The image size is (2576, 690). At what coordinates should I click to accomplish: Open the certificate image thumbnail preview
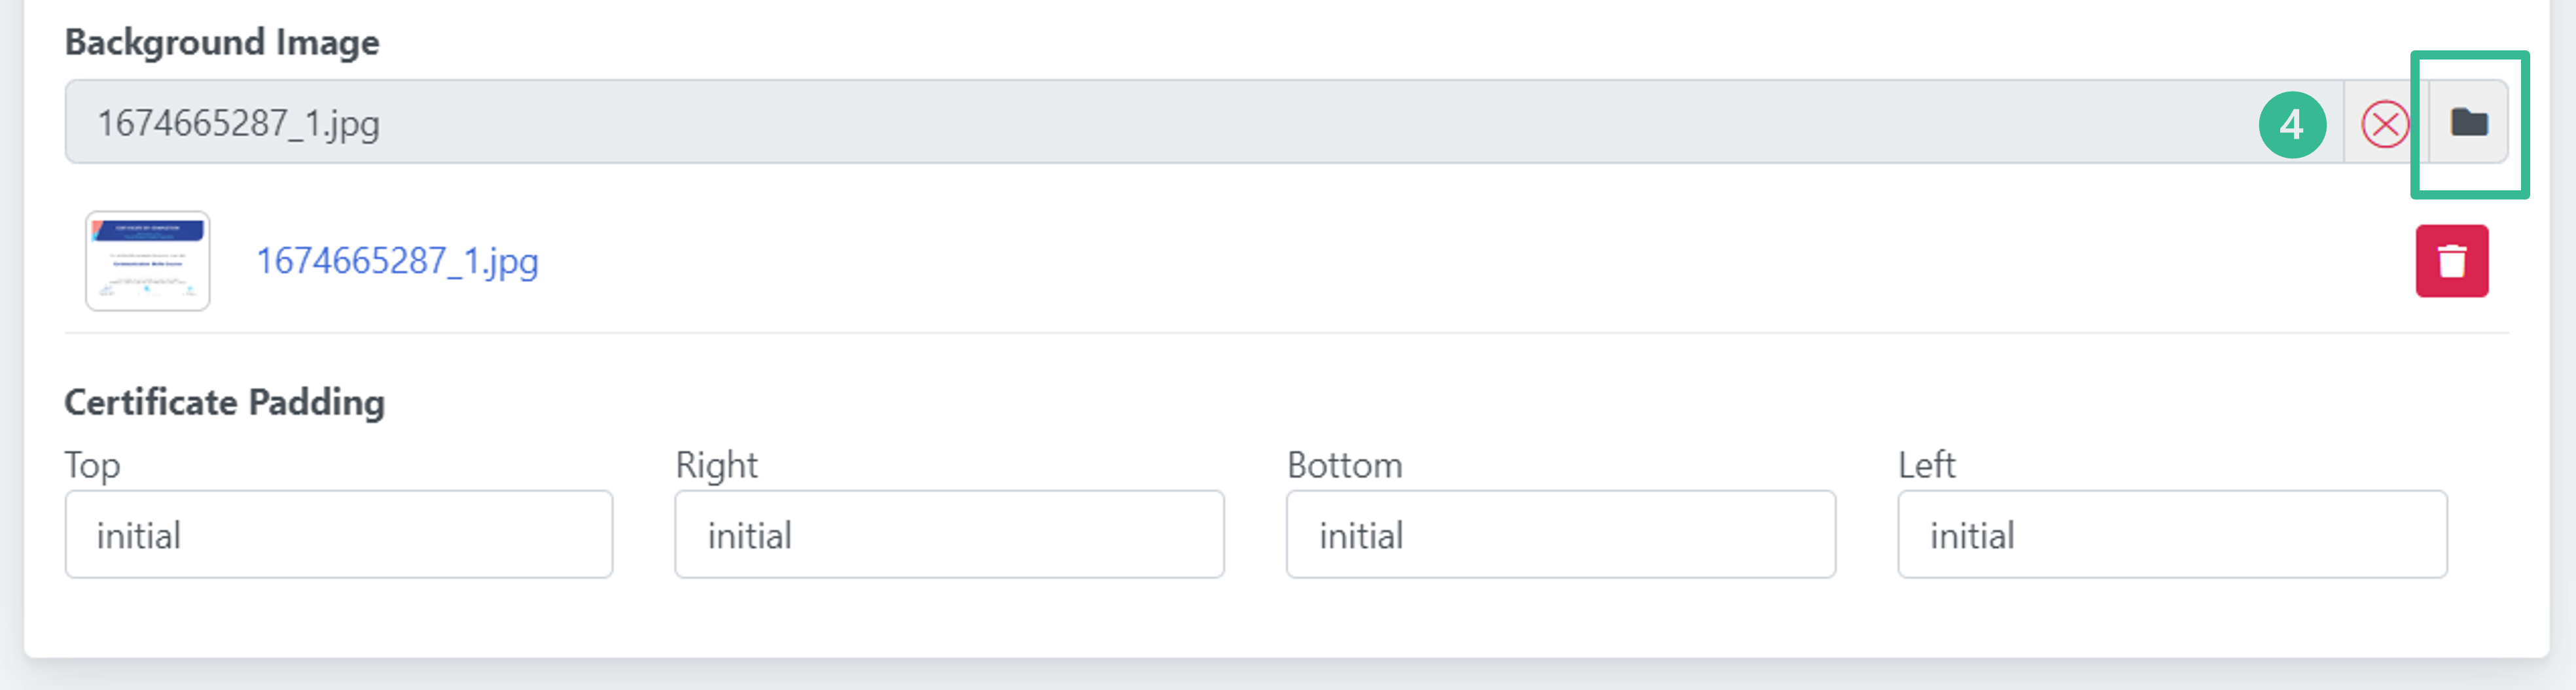(147, 260)
